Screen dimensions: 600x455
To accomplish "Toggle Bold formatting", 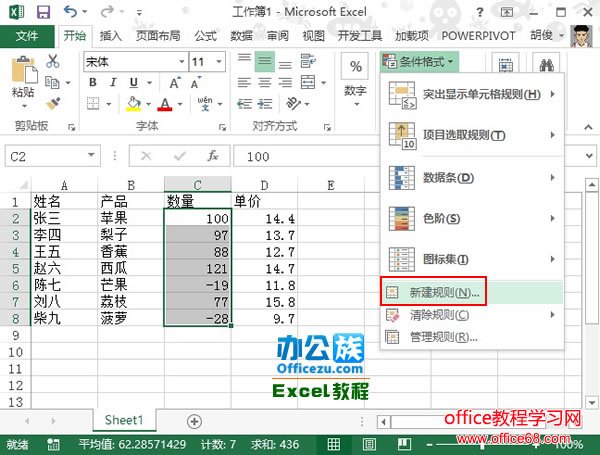I will pos(93,83).
